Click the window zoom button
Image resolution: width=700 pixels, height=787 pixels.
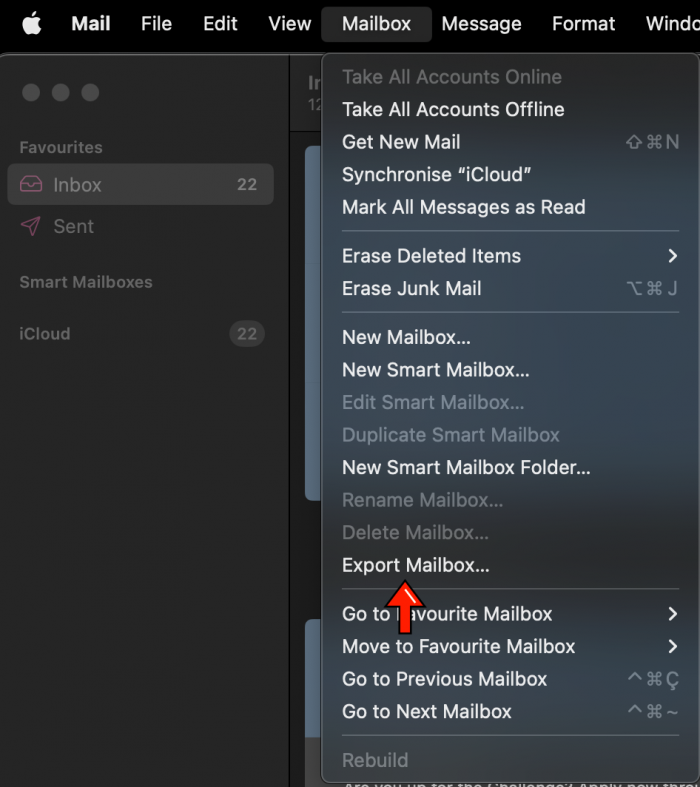tap(90, 92)
